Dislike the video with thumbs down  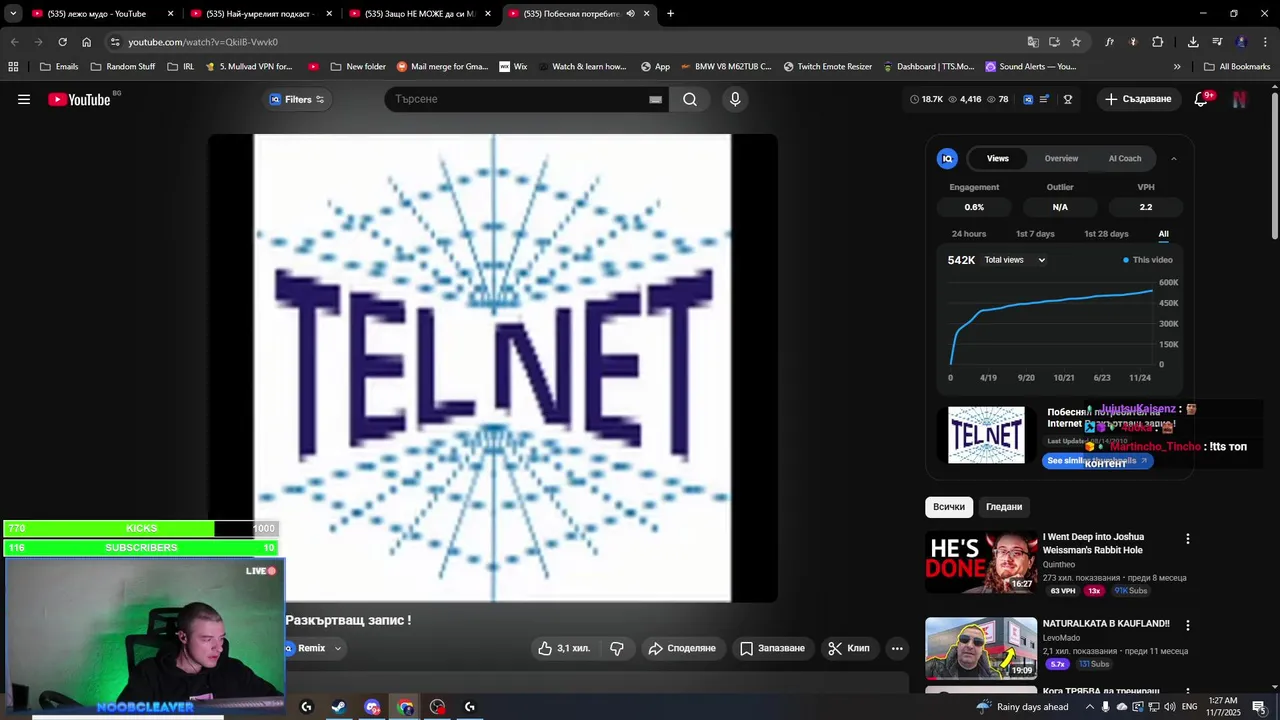pyautogui.click(x=617, y=648)
